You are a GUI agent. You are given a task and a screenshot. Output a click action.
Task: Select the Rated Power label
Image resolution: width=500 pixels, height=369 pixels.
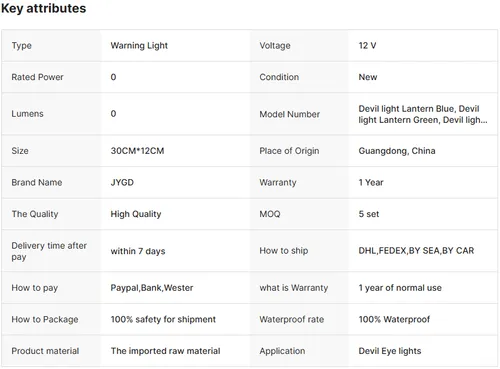(37, 77)
